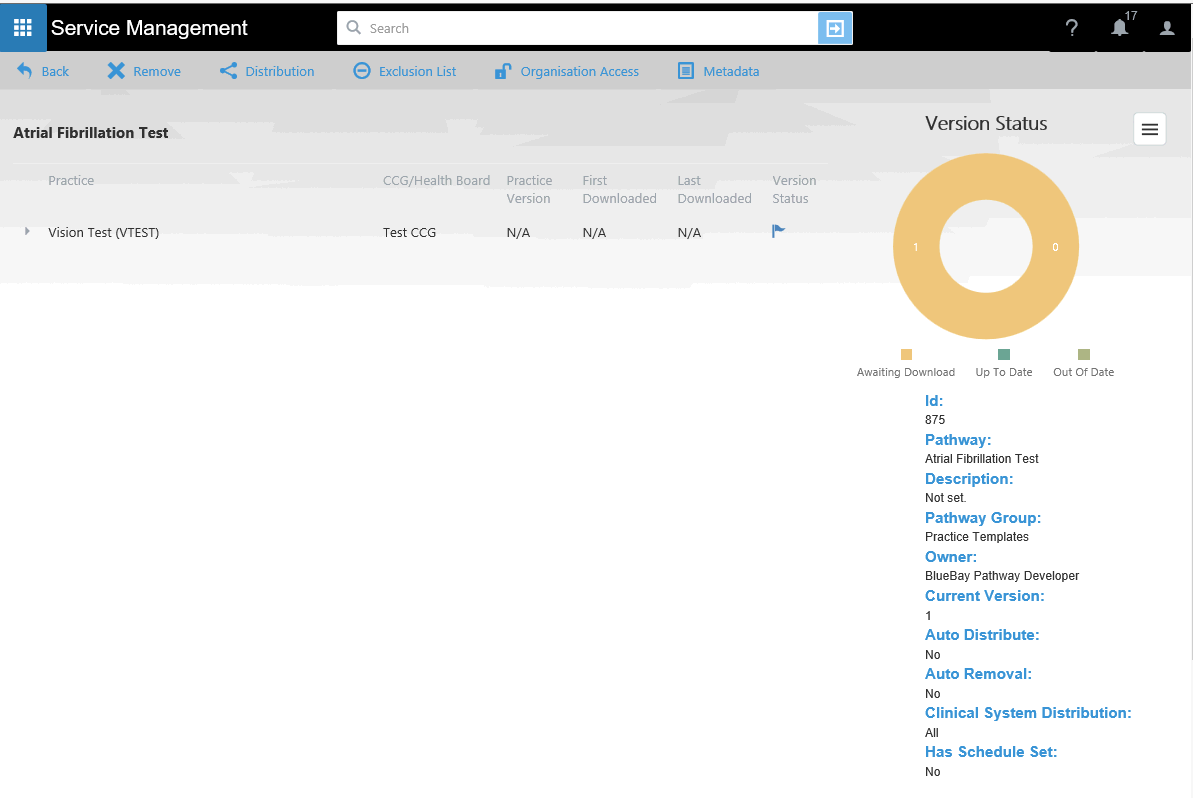This screenshot has height=798, width=1193.
Task: Click the Back arrow button
Action: click(43, 71)
